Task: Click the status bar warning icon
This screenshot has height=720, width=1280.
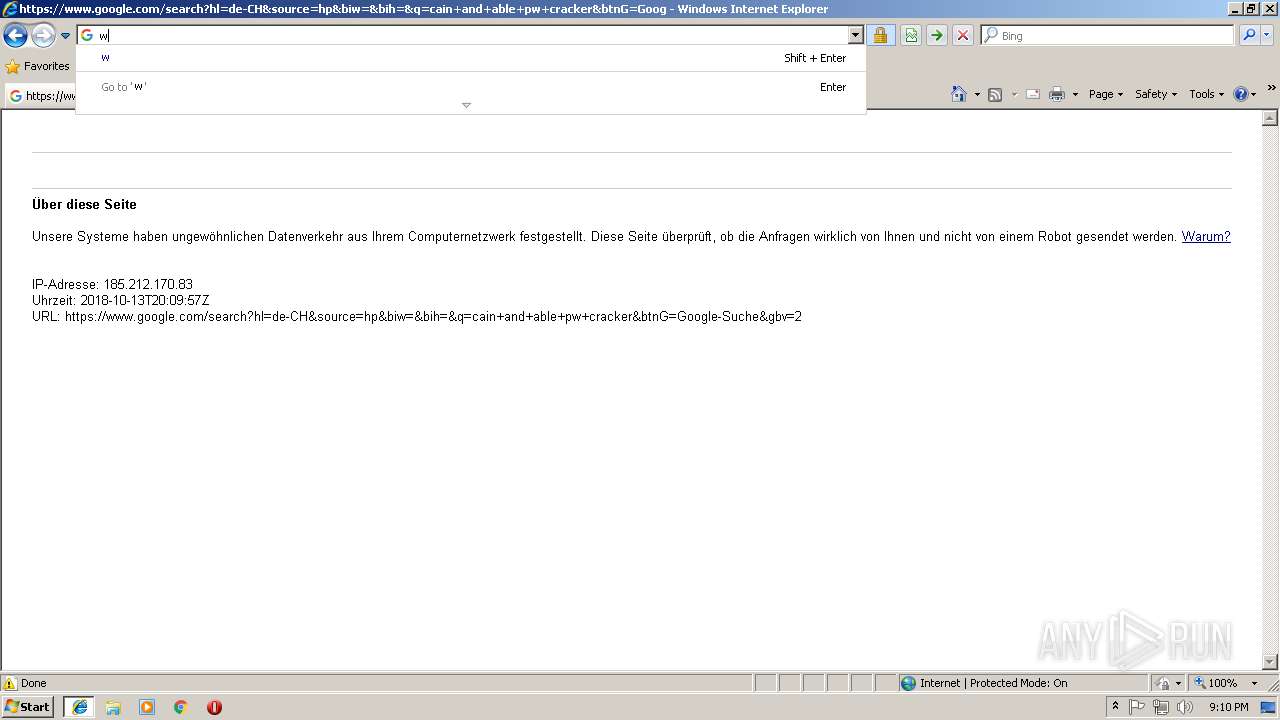Action: click(10, 683)
